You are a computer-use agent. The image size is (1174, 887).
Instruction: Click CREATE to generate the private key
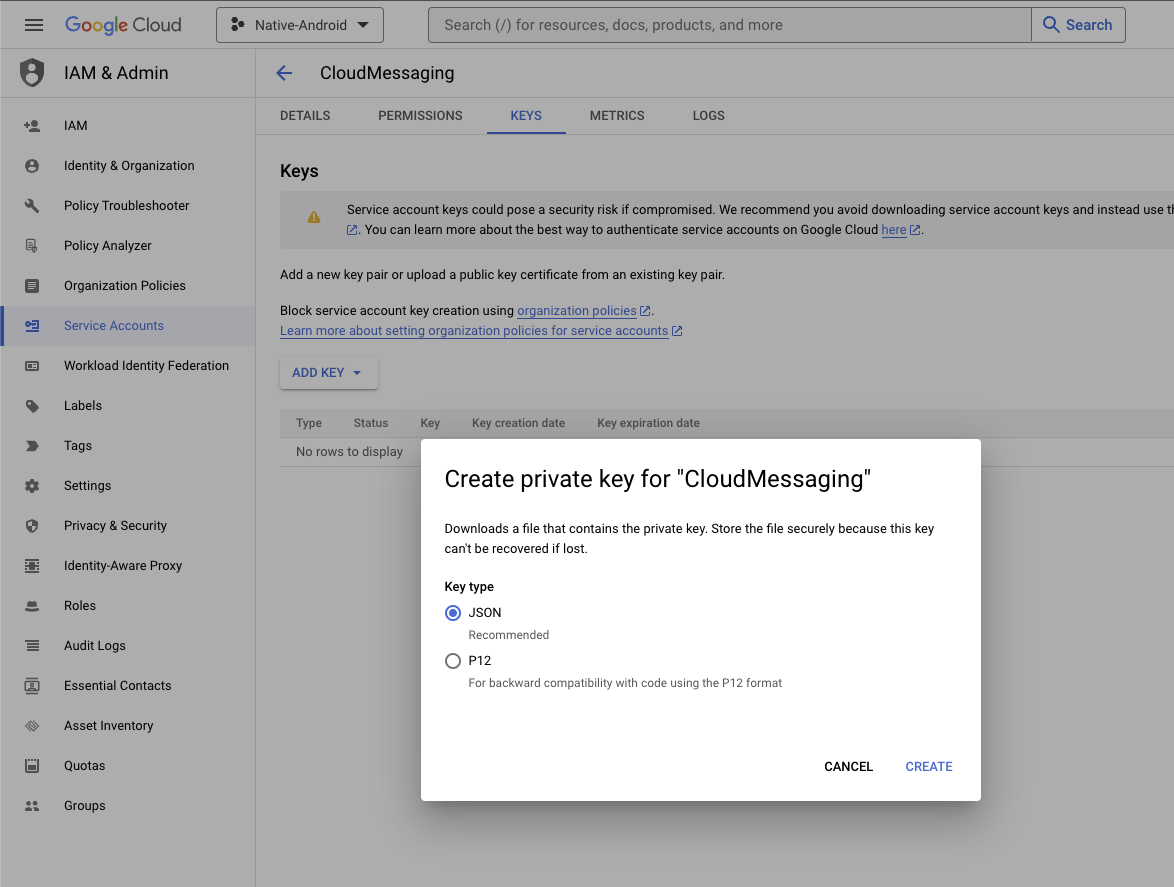[928, 767]
